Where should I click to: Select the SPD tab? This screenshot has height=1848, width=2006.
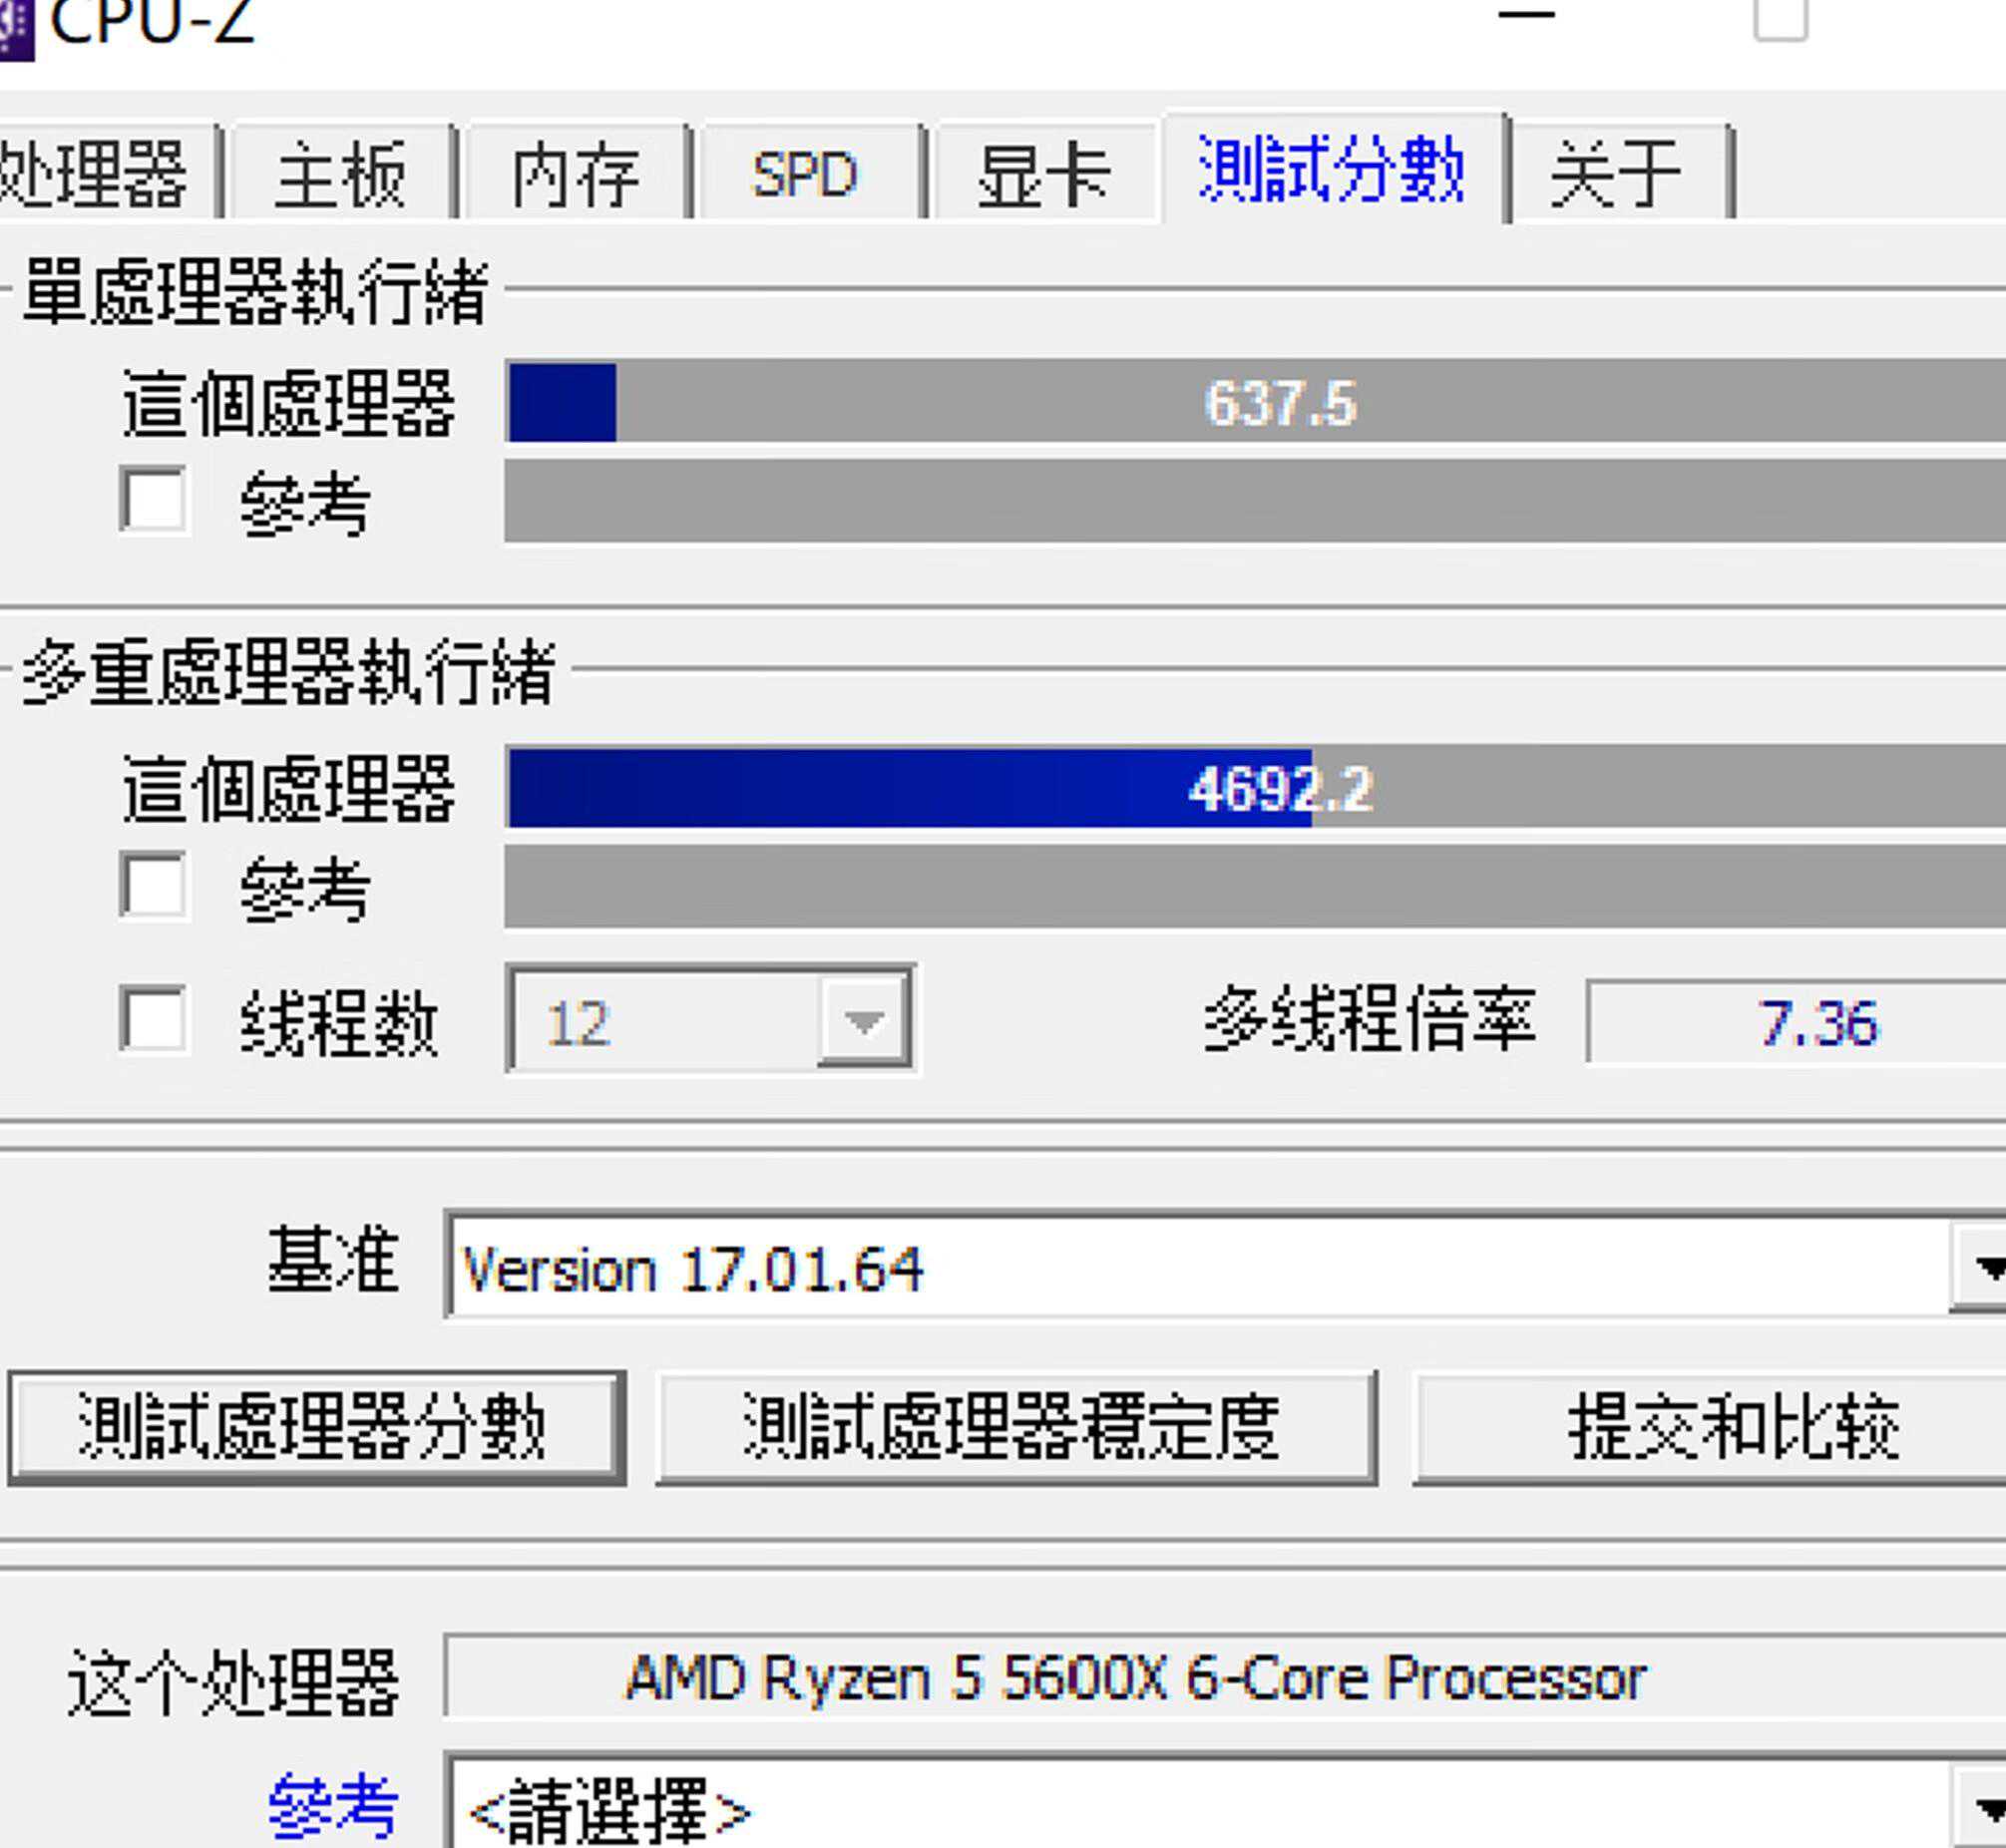click(805, 175)
